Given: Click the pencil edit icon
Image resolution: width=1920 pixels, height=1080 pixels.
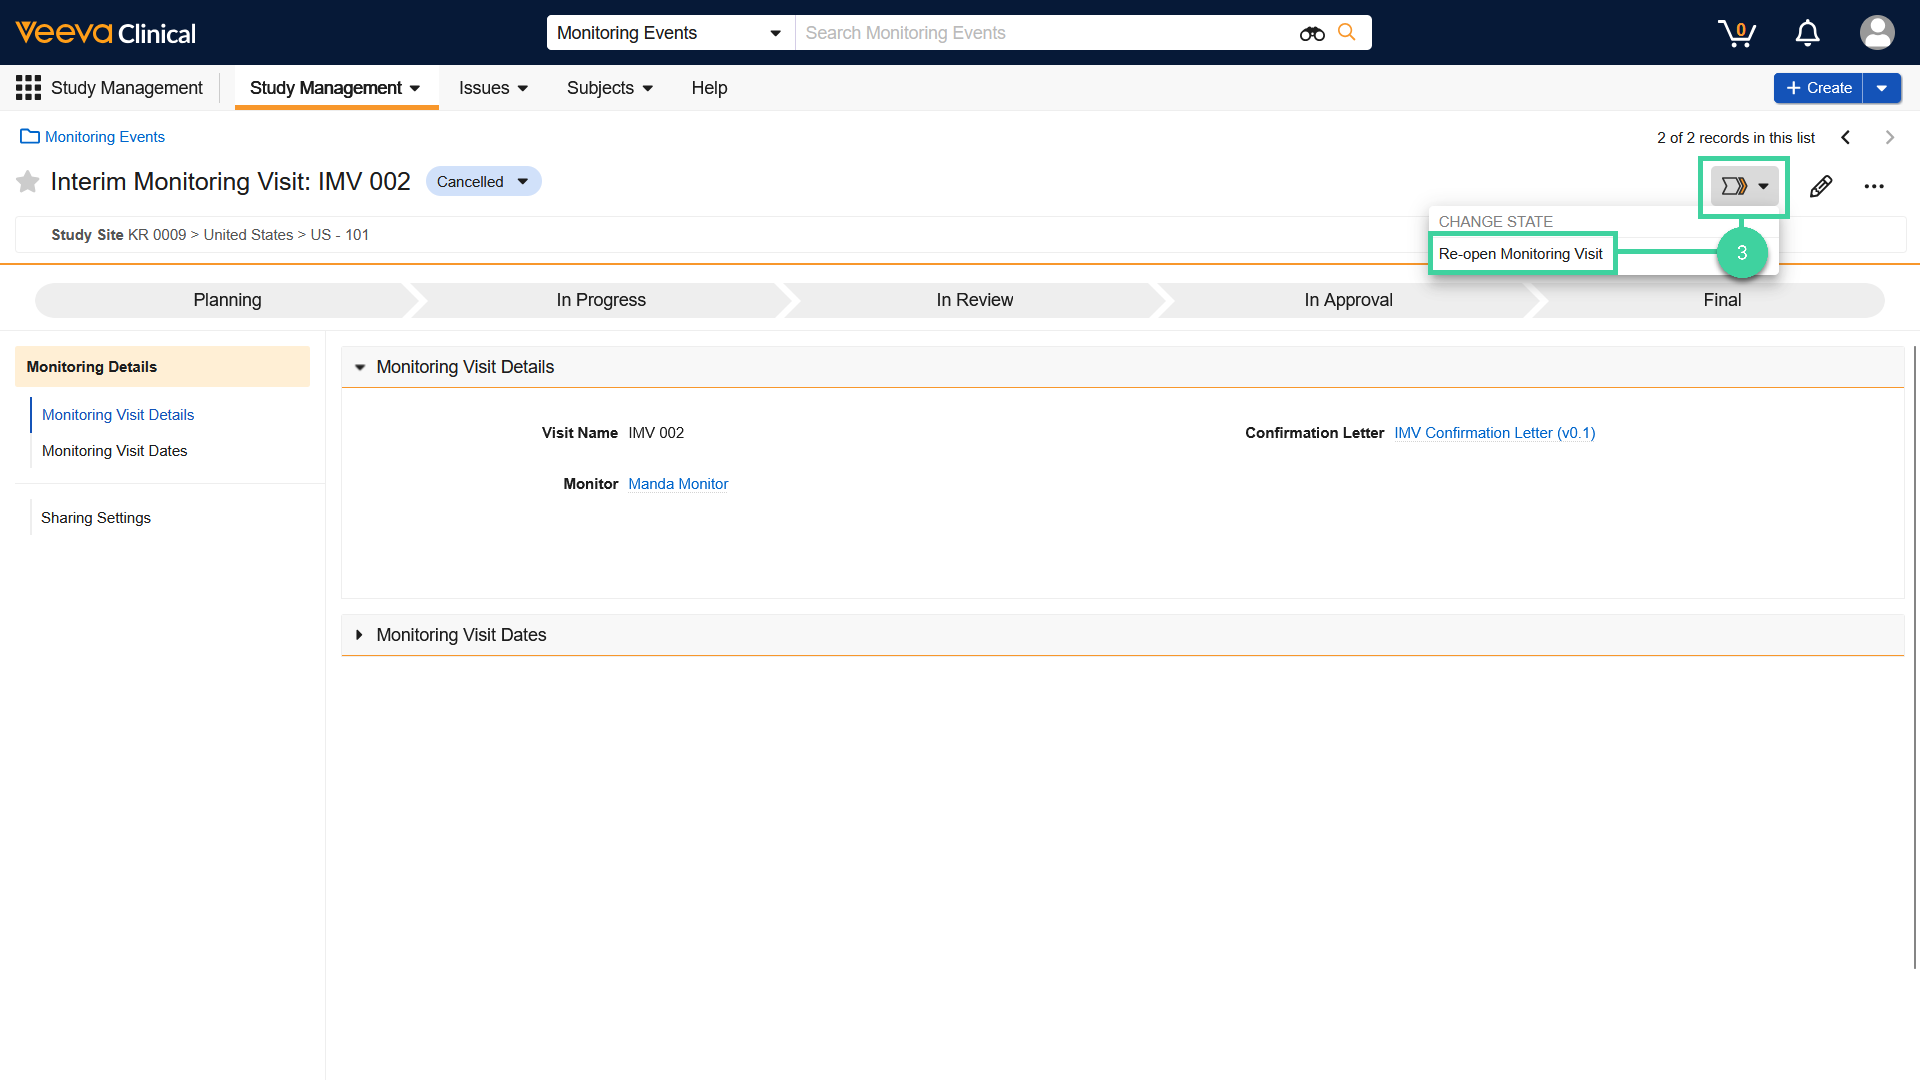Looking at the screenshot, I should tap(1821, 186).
